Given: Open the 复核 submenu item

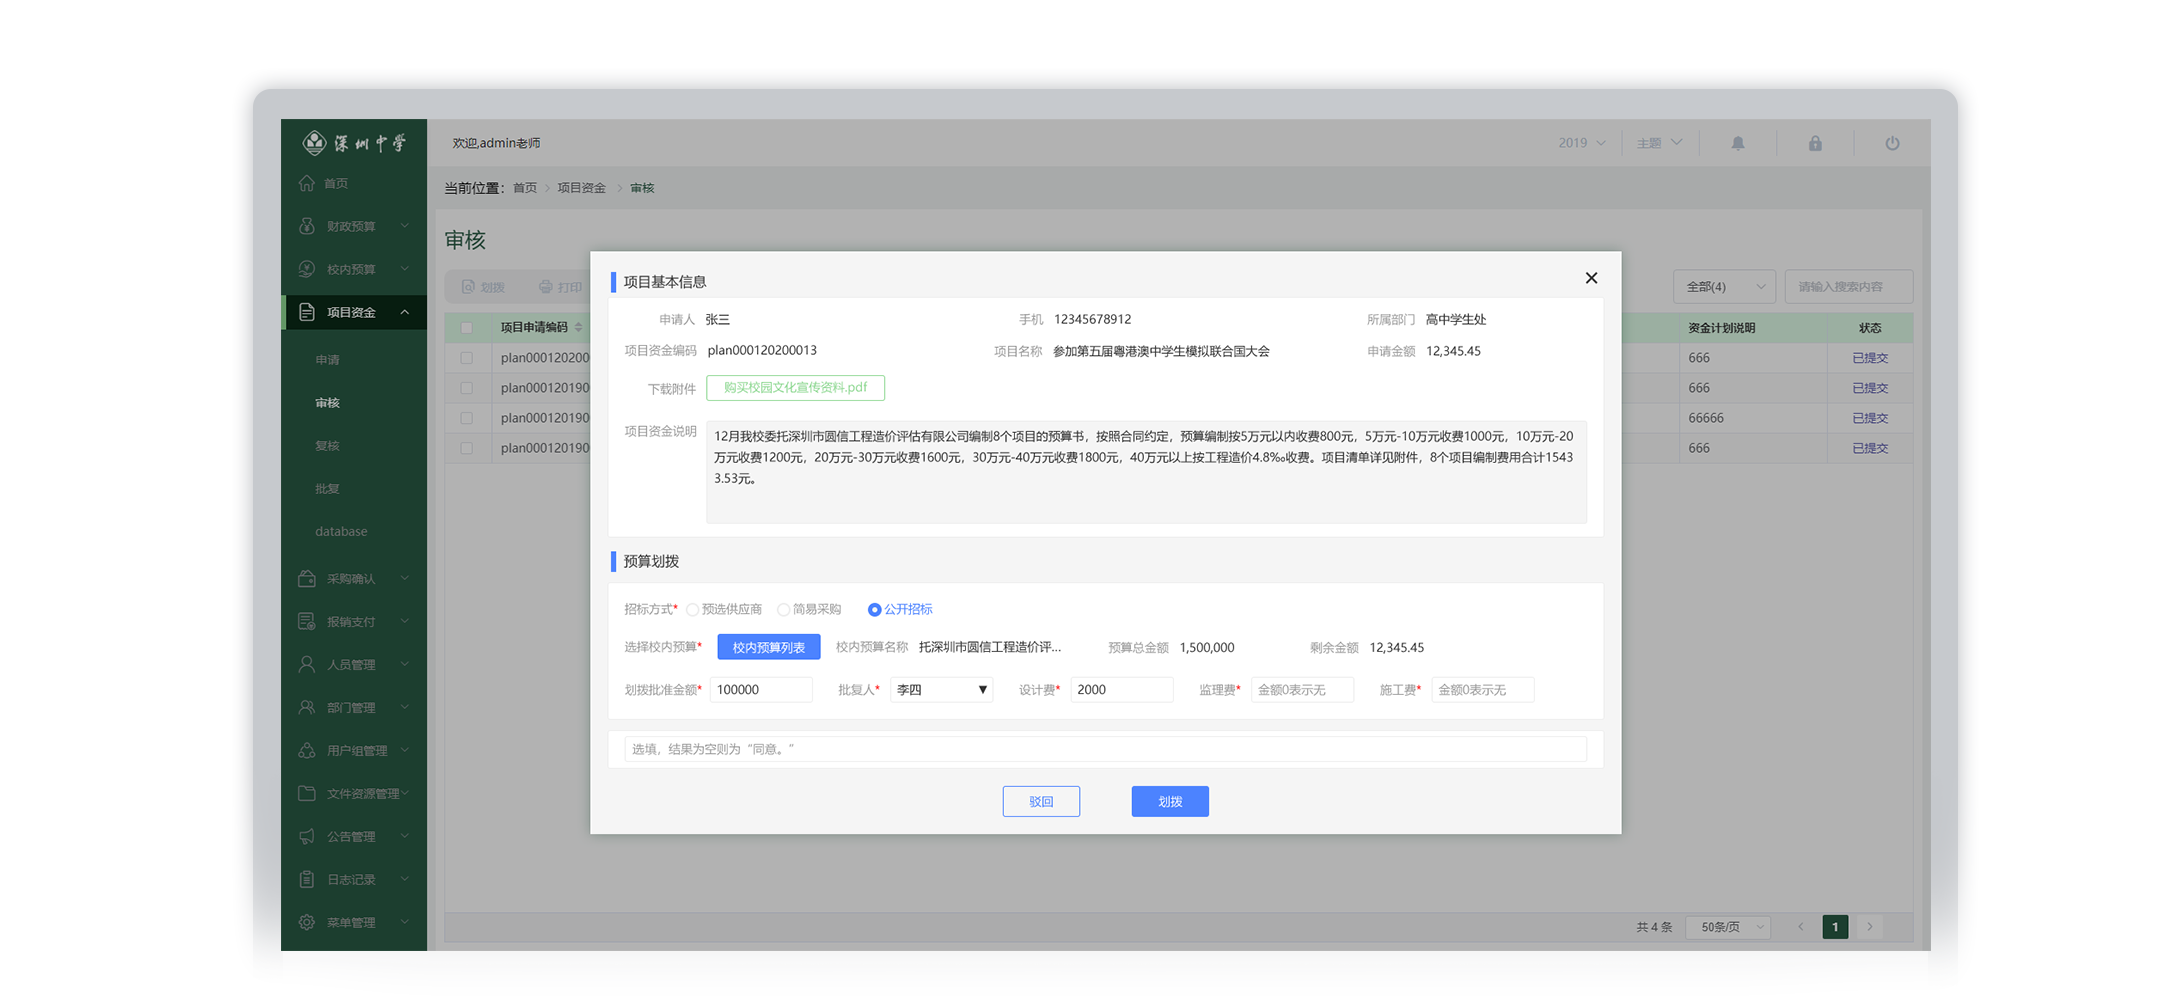Looking at the screenshot, I should pyautogui.click(x=328, y=446).
